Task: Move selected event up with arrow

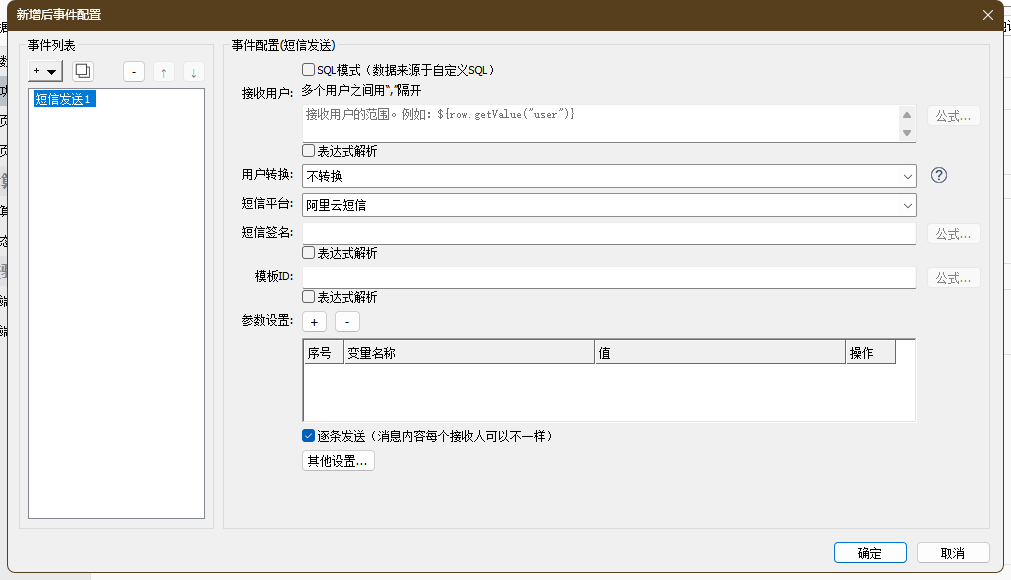Action: [164, 72]
